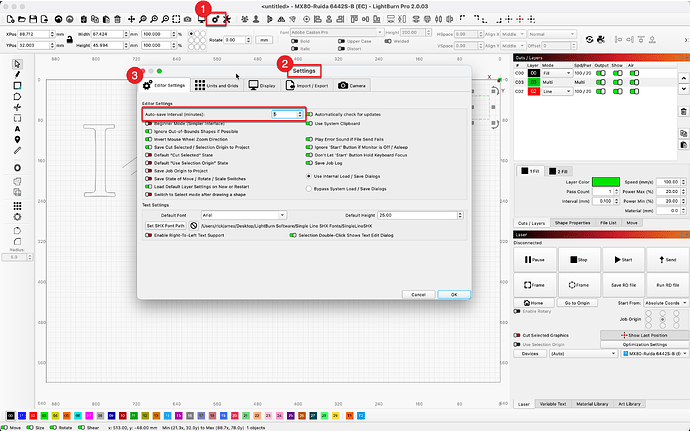Select Use Internal Load / Save Dialogs radio

pyautogui.click(x=309, y=176)
